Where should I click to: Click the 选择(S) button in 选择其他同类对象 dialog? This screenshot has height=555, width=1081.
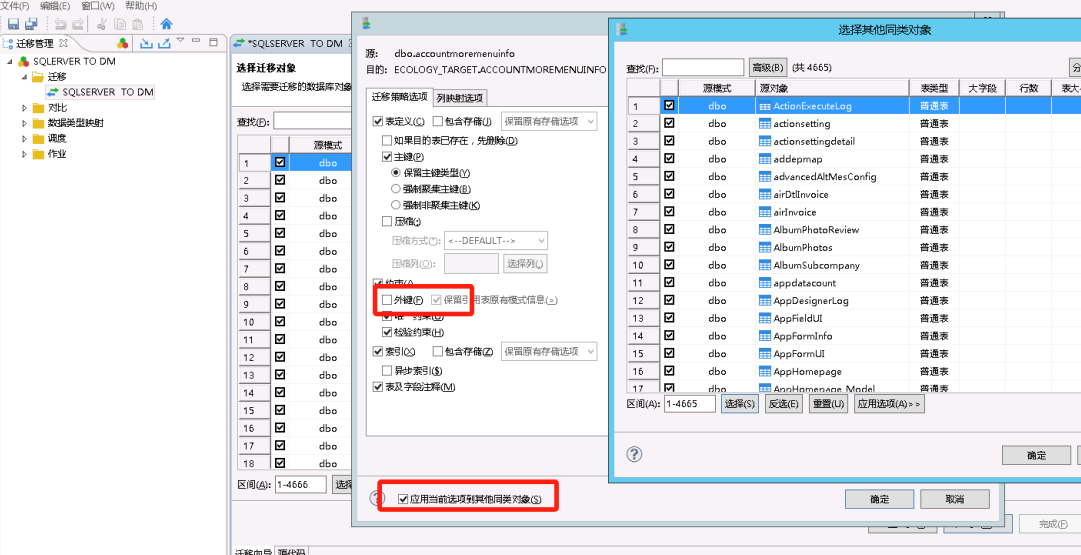point(740,404)
